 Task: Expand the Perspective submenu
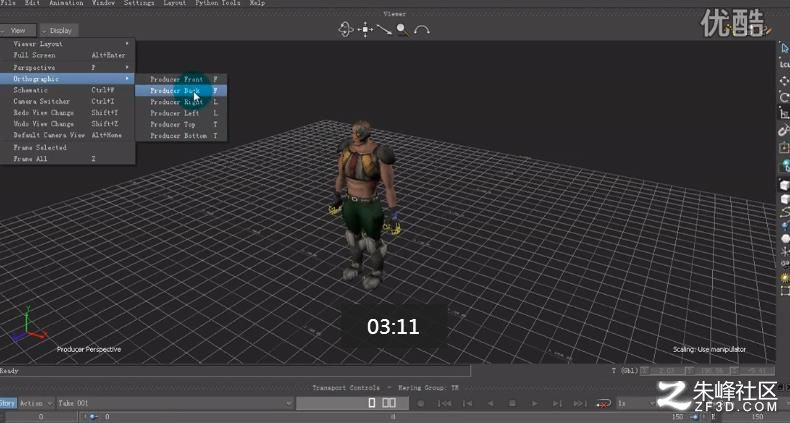pos(68,67)
